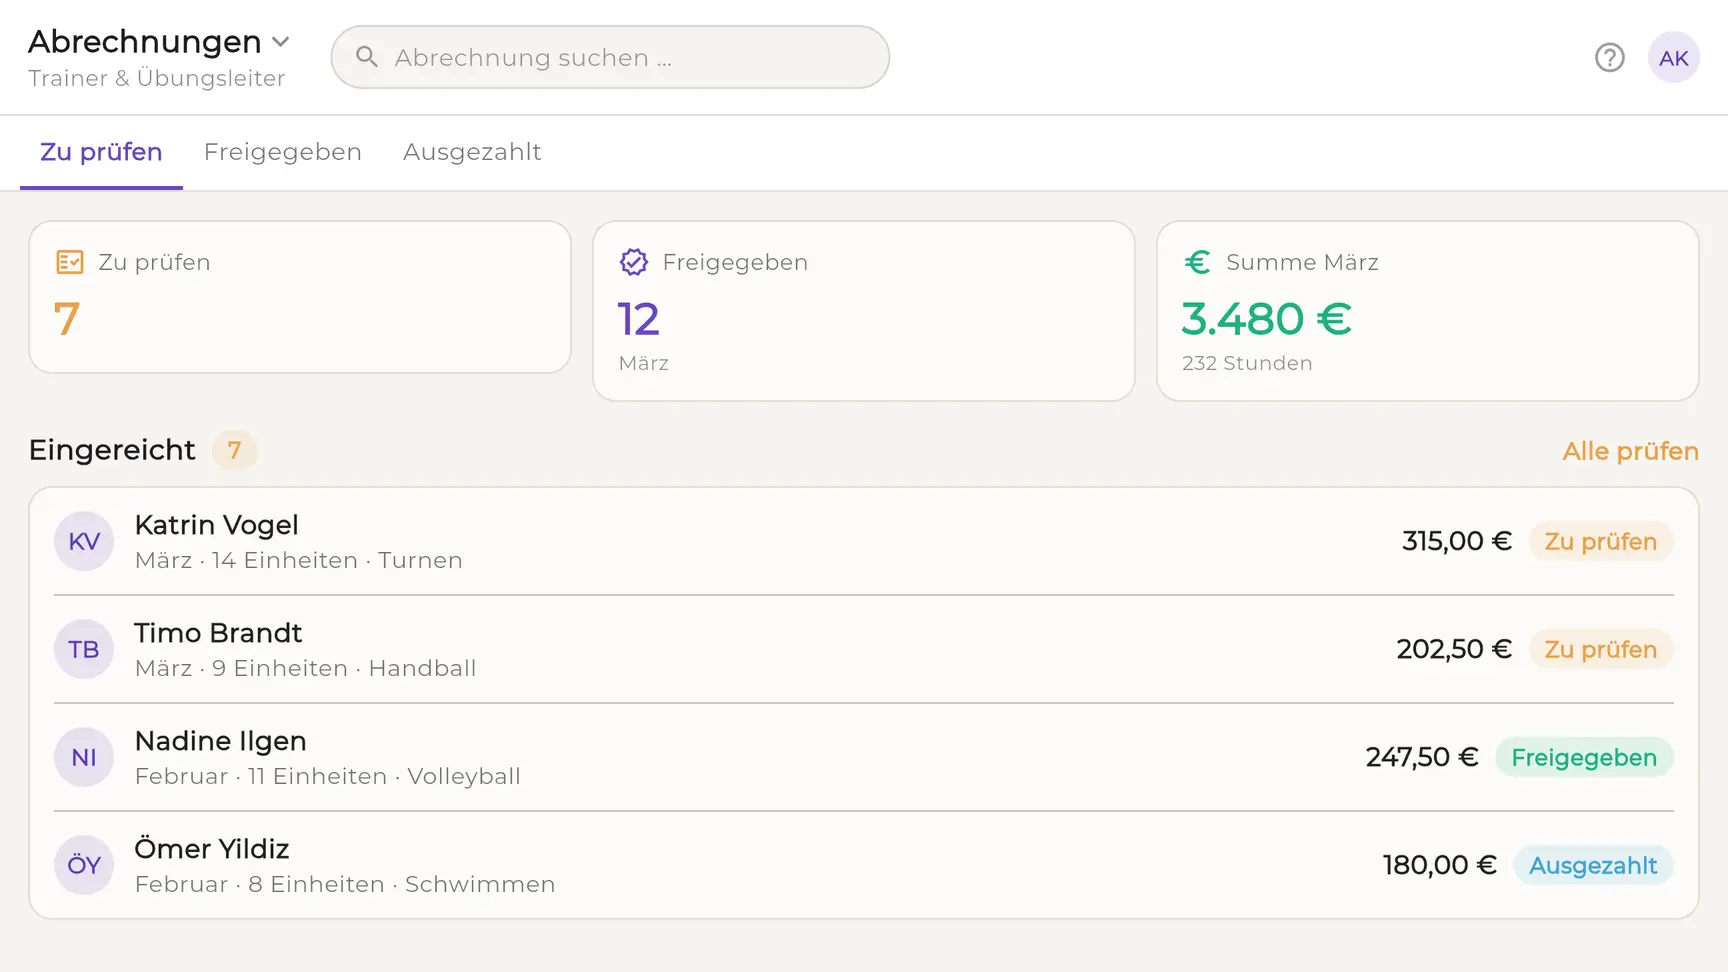Click Februar · 11 Einheiten · Volleyball details
This screenshot has width=1728, height=972.
pos(328,776)
